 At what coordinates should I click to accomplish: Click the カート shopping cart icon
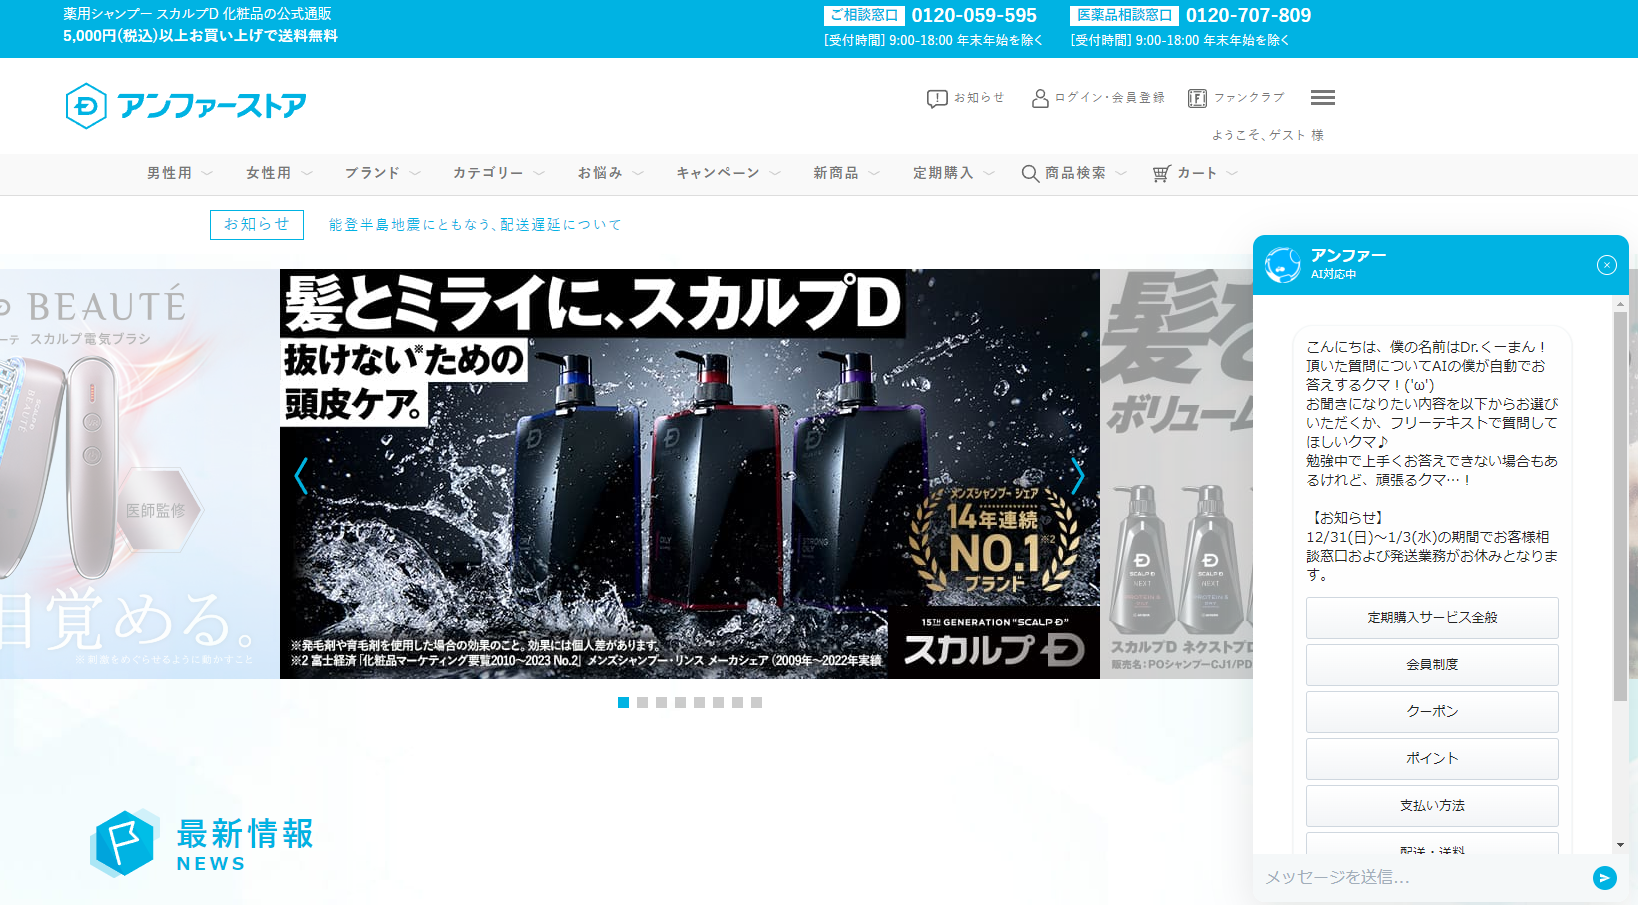(x=1161, y=174)
